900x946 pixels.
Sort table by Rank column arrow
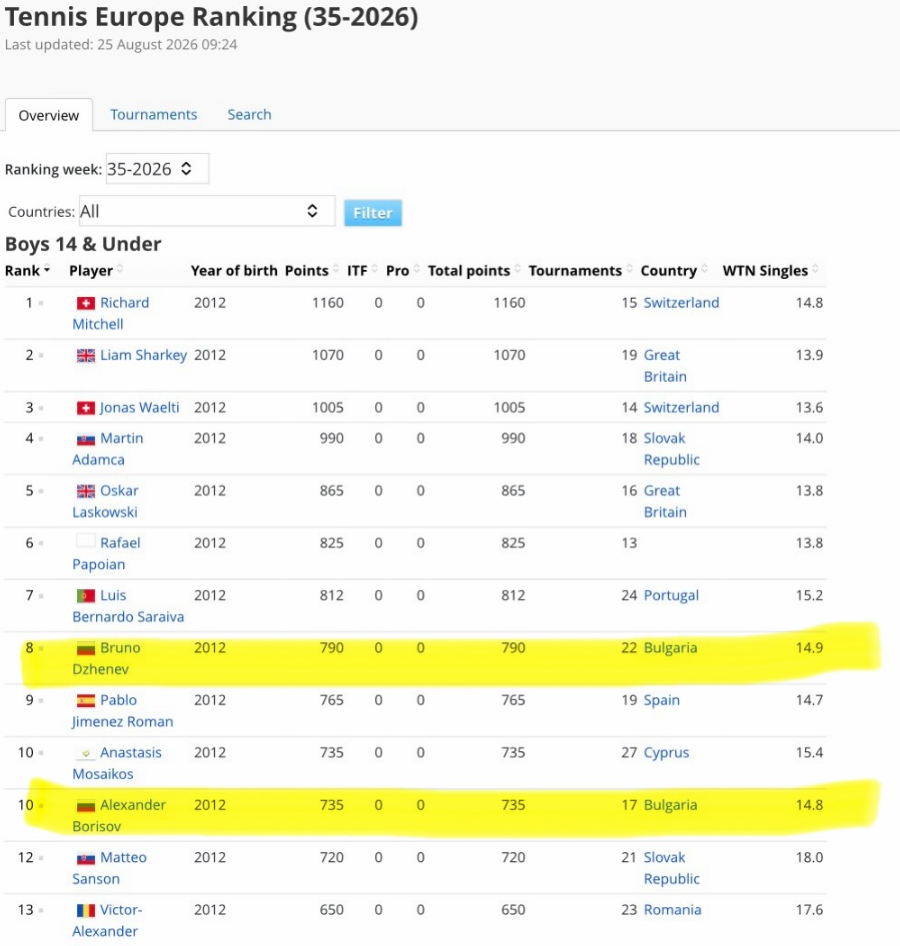46,270
